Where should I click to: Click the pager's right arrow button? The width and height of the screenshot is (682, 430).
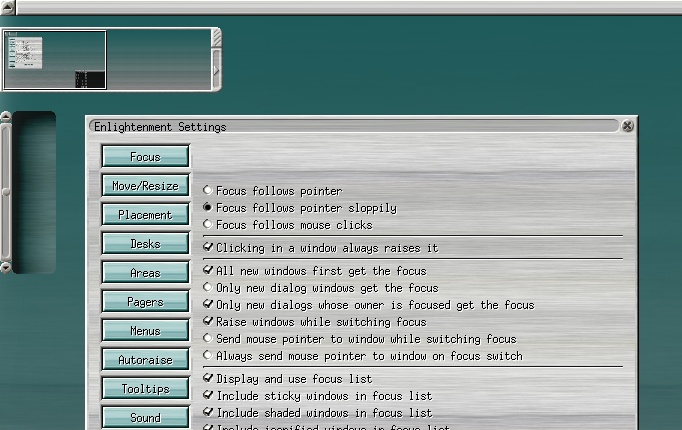(x=216, y=70)
